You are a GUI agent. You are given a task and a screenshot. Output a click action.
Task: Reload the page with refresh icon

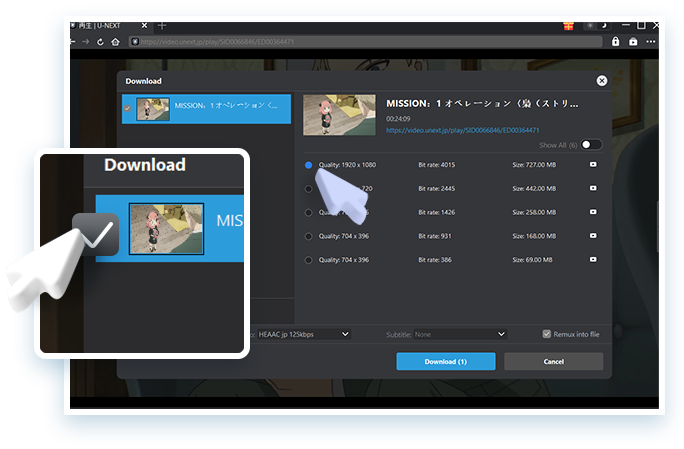(100, 42)
